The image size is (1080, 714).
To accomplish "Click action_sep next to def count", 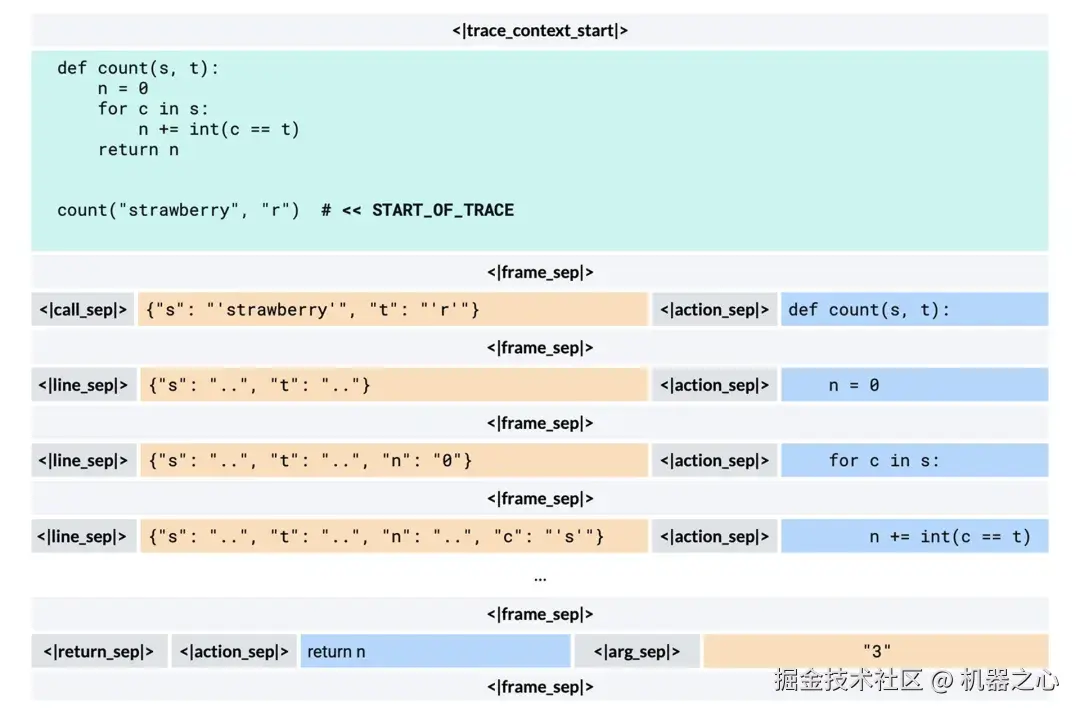I will [x=714, y=309].
